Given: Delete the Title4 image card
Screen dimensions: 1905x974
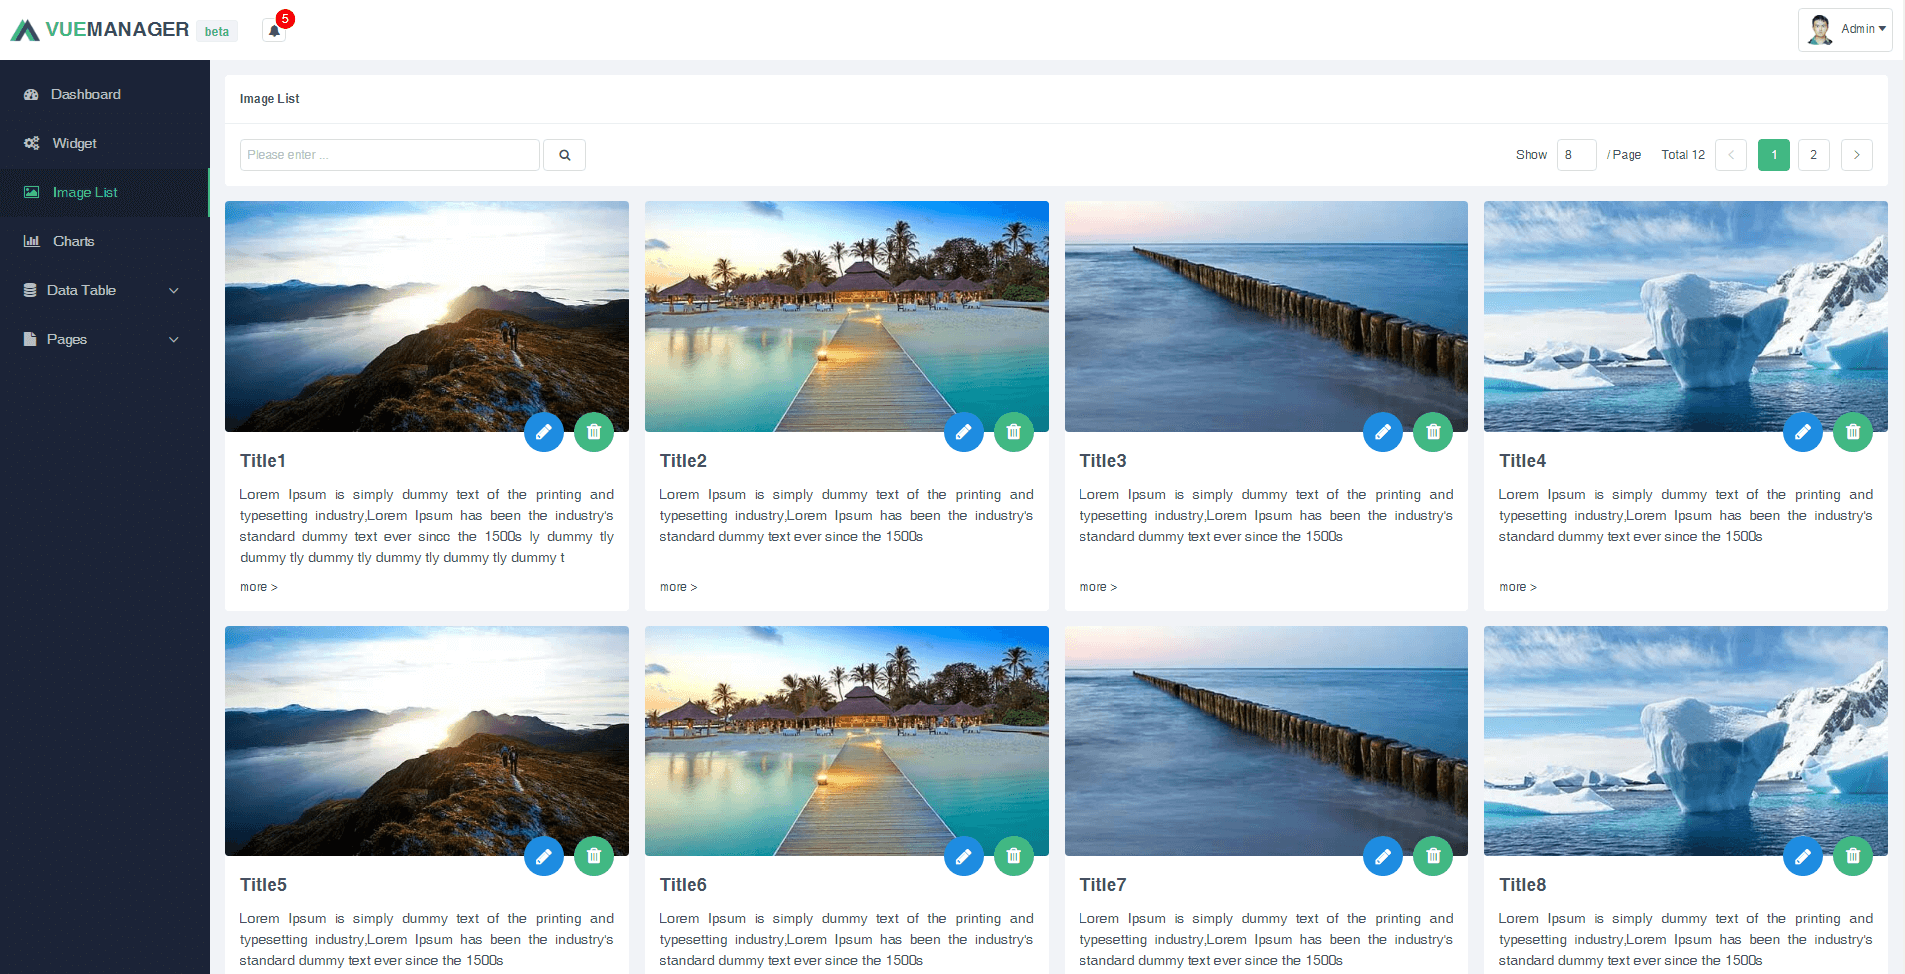Looking at the screenshot, I should tap(1853, 432).
